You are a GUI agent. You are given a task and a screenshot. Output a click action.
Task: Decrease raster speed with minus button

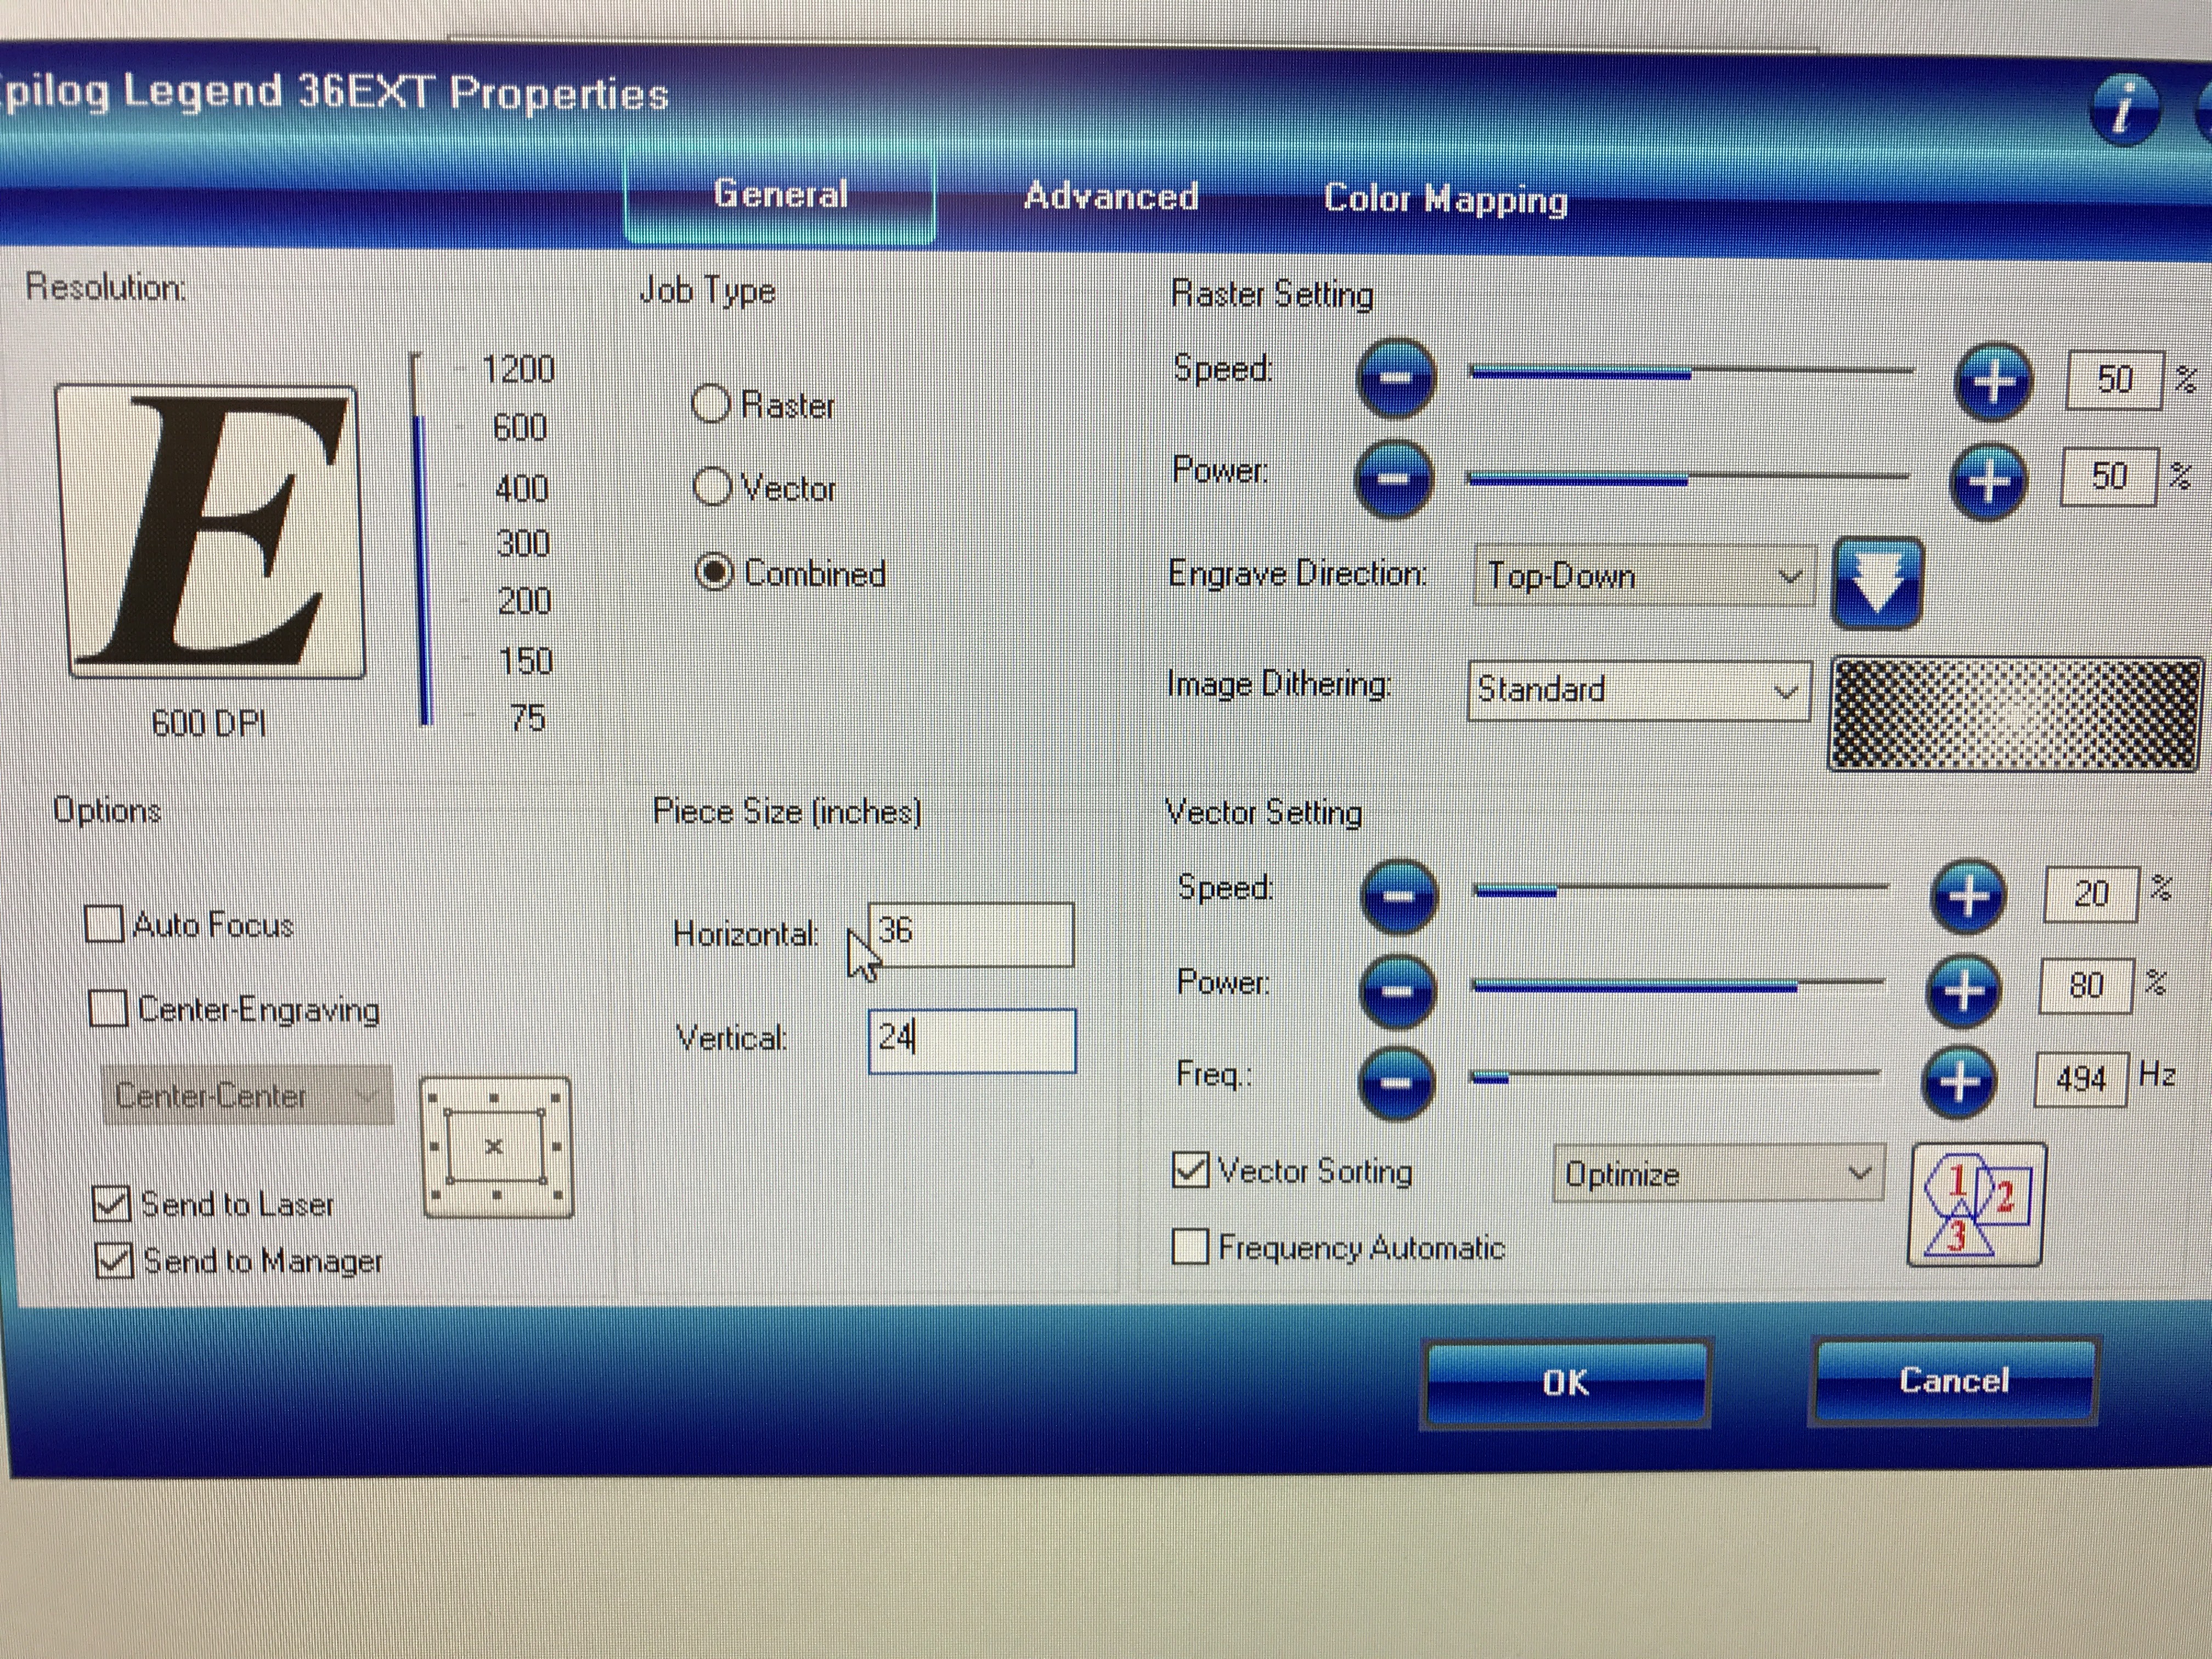tap(1396, 378)
